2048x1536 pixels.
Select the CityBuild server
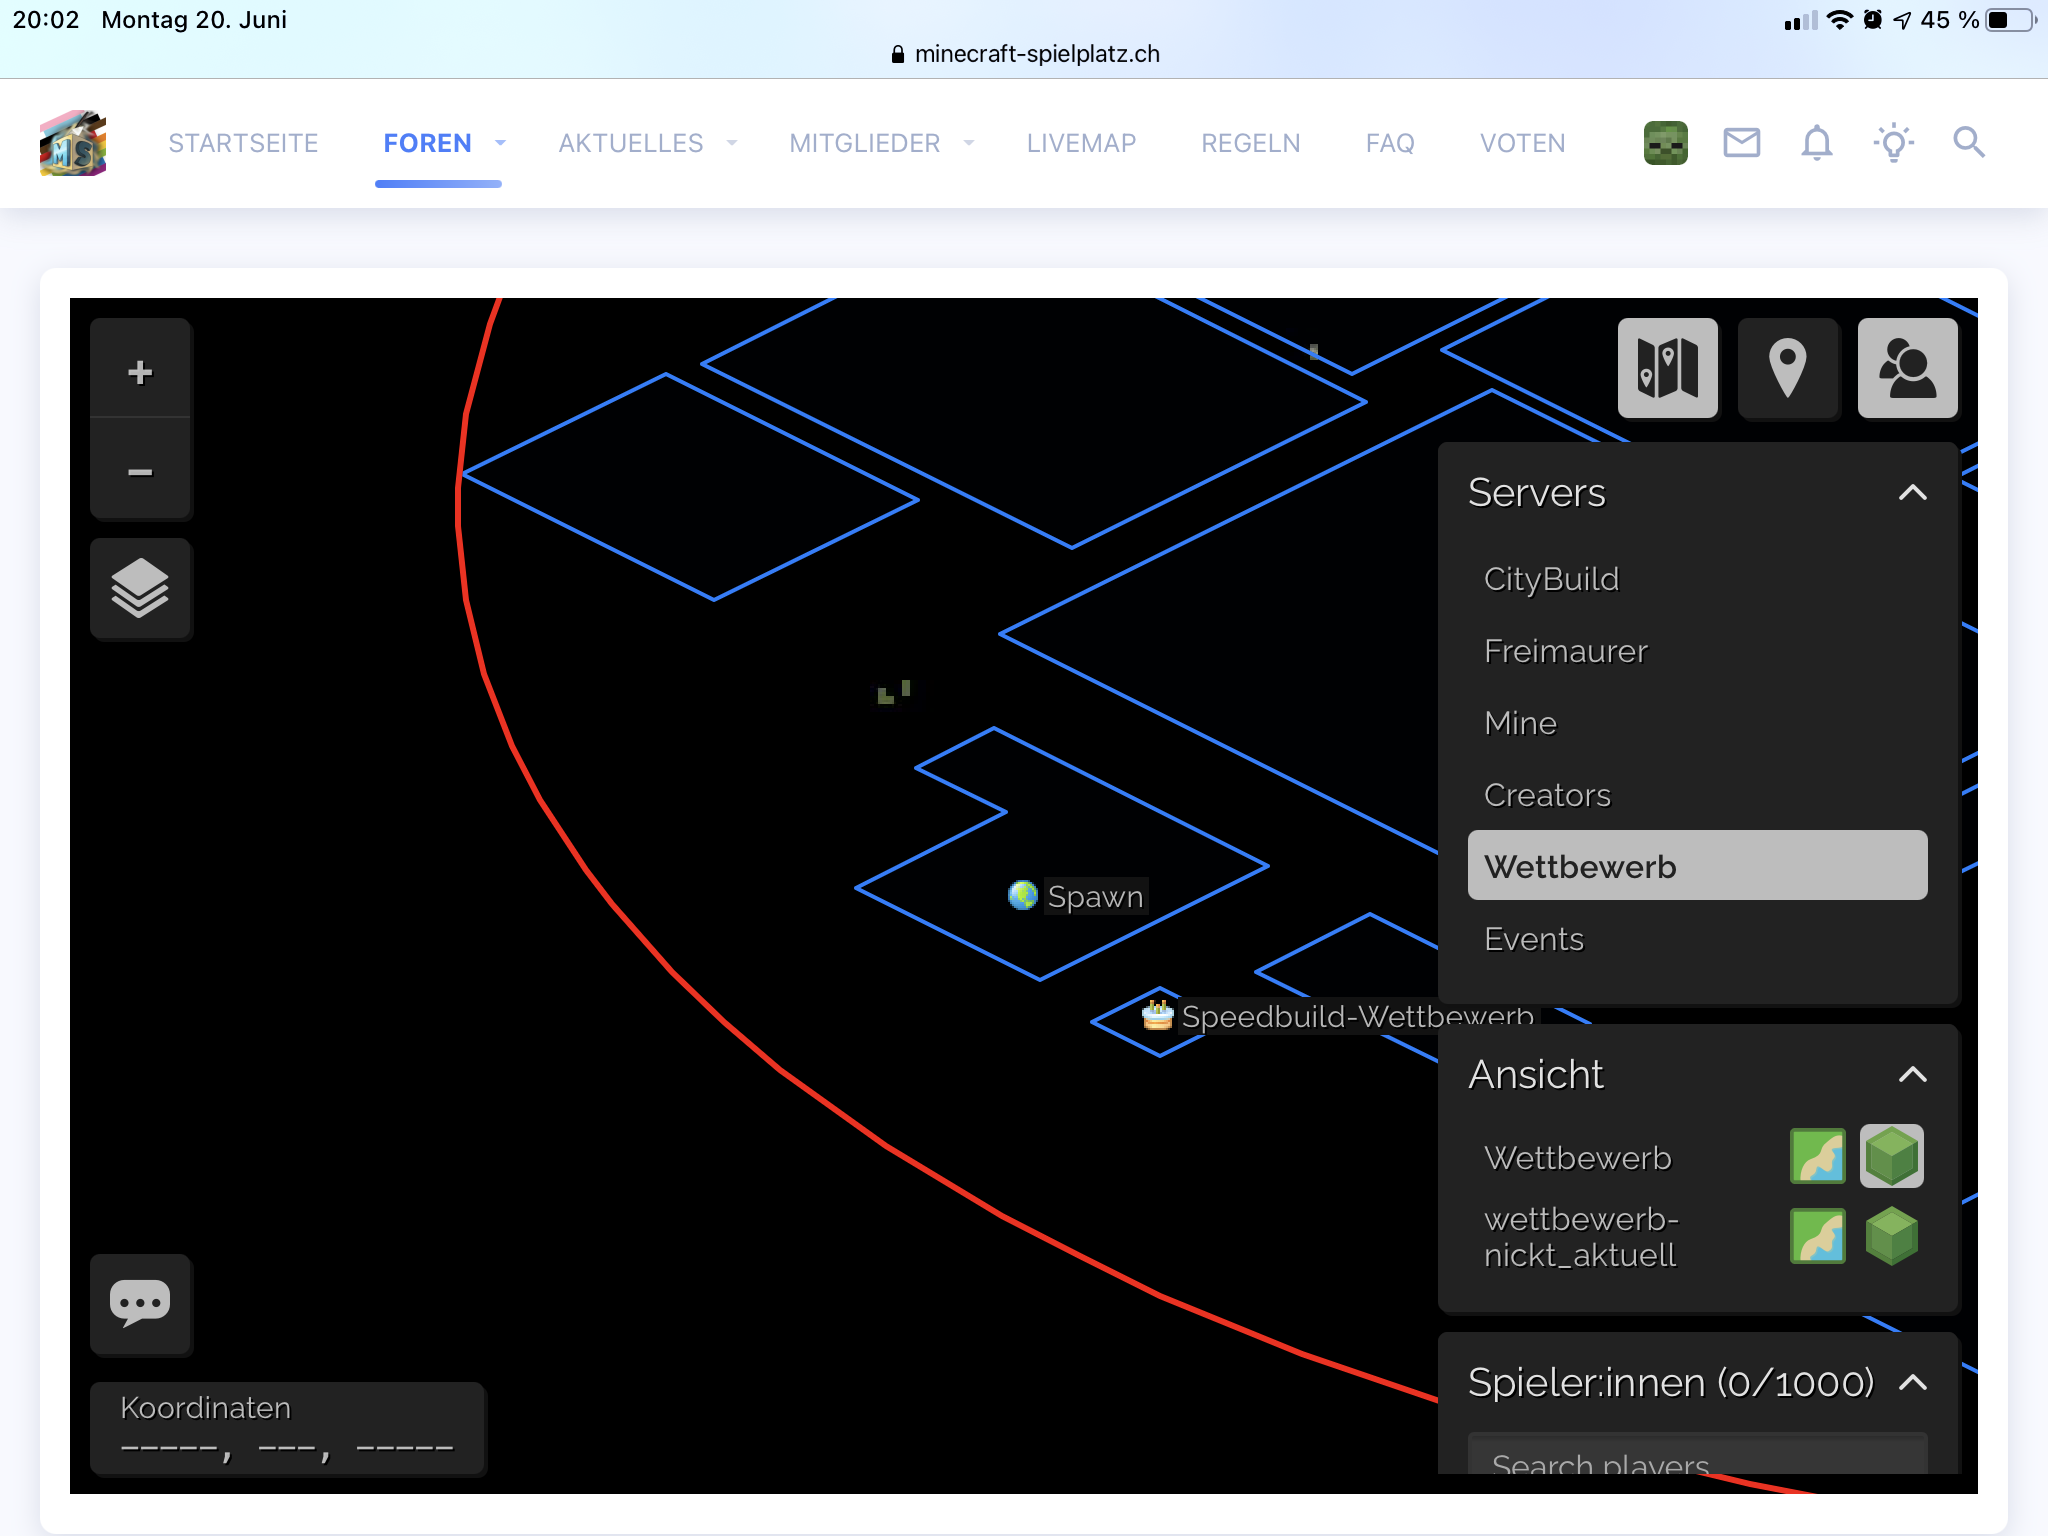[1551, 579]
